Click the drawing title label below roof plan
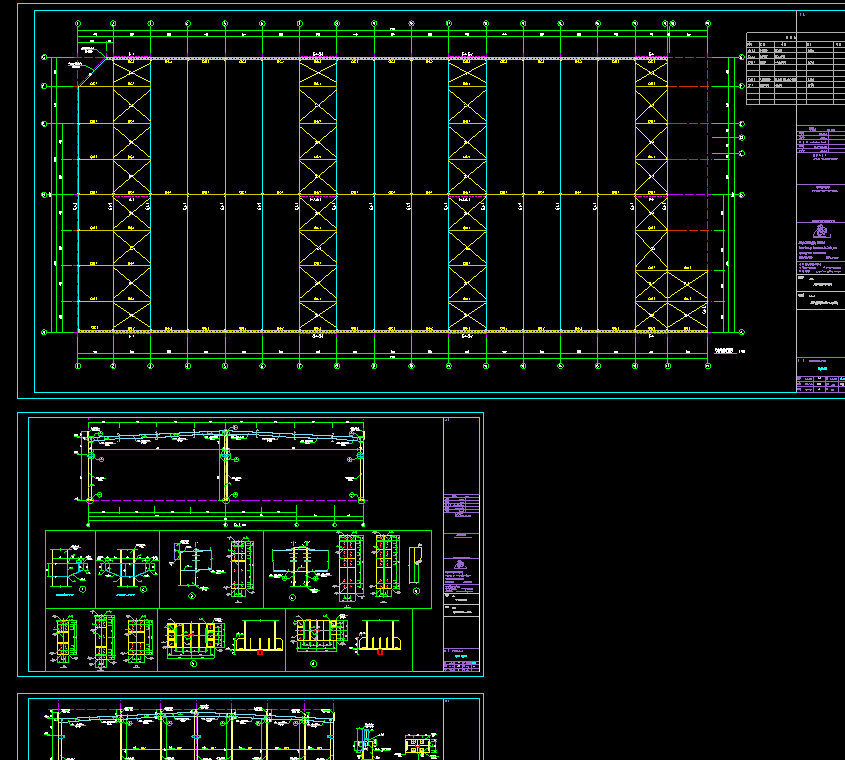This screenshot has width=845, height=760. coord(725,351)
